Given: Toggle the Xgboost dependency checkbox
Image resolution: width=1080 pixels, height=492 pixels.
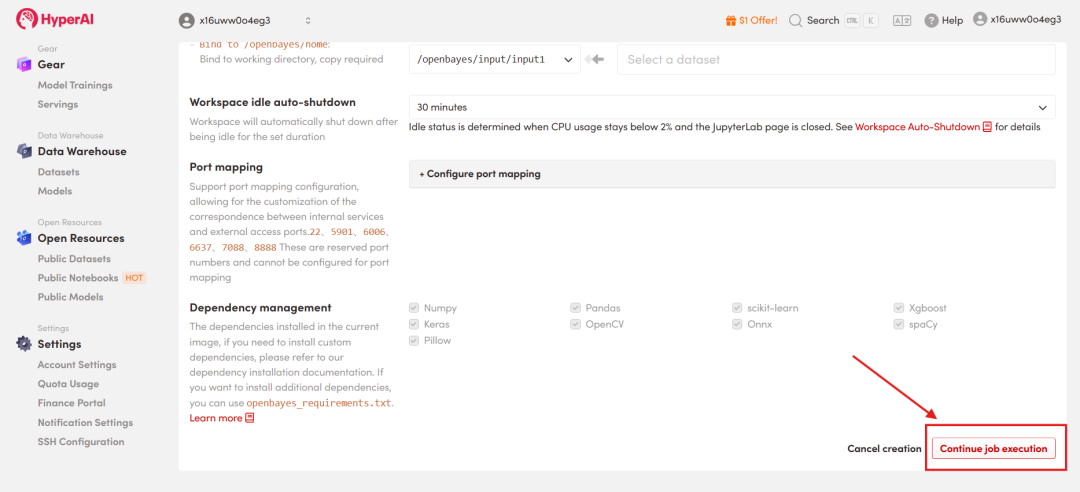Looking at the screenshot, I should point(899,308).
